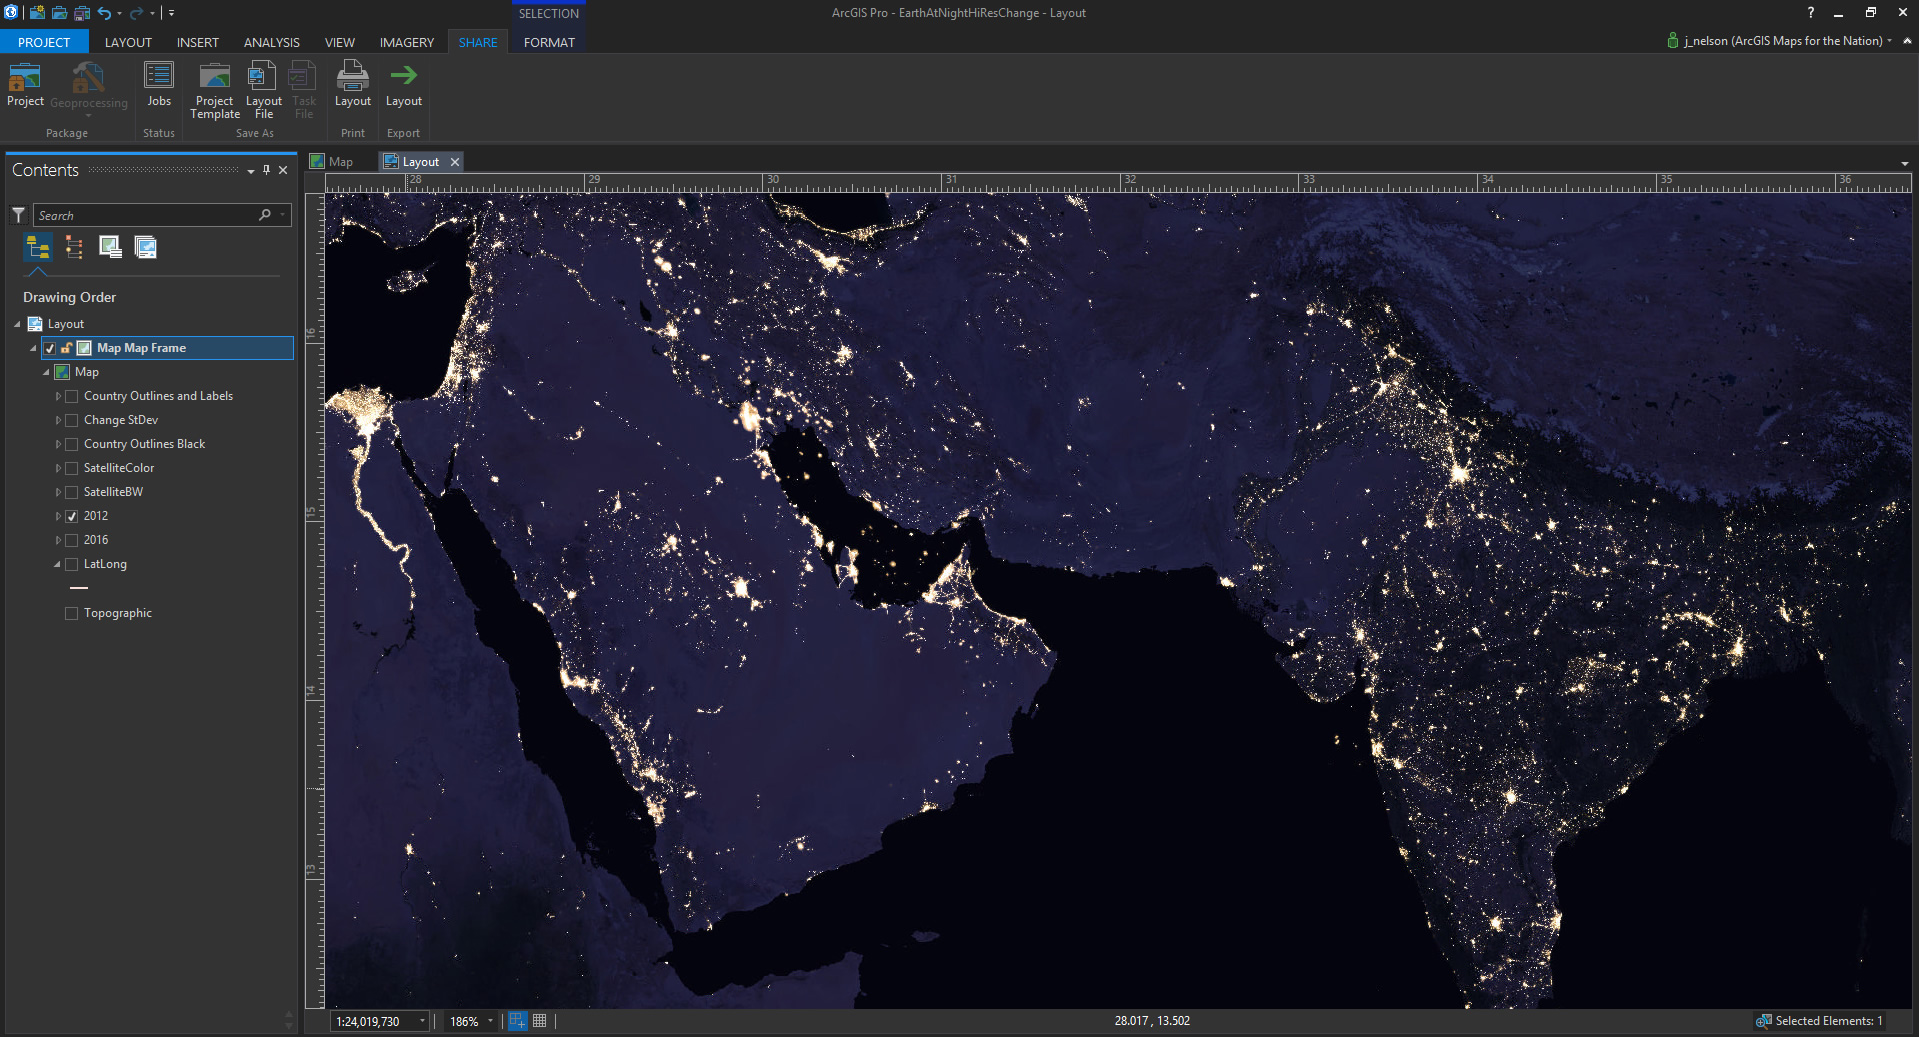Click the Contents filter funnel icon
The width and height of the screenshot is (1919, 1037).
(18, 215)
